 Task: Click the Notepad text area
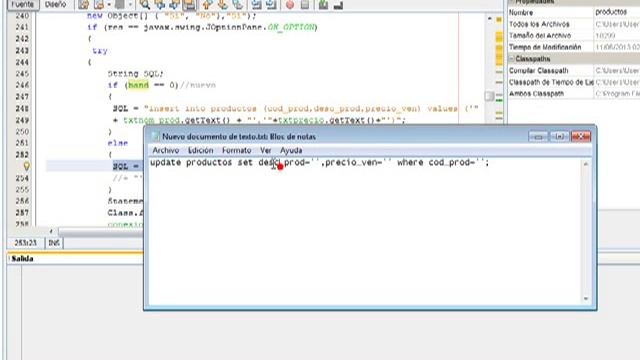click(x=364, y=231)
